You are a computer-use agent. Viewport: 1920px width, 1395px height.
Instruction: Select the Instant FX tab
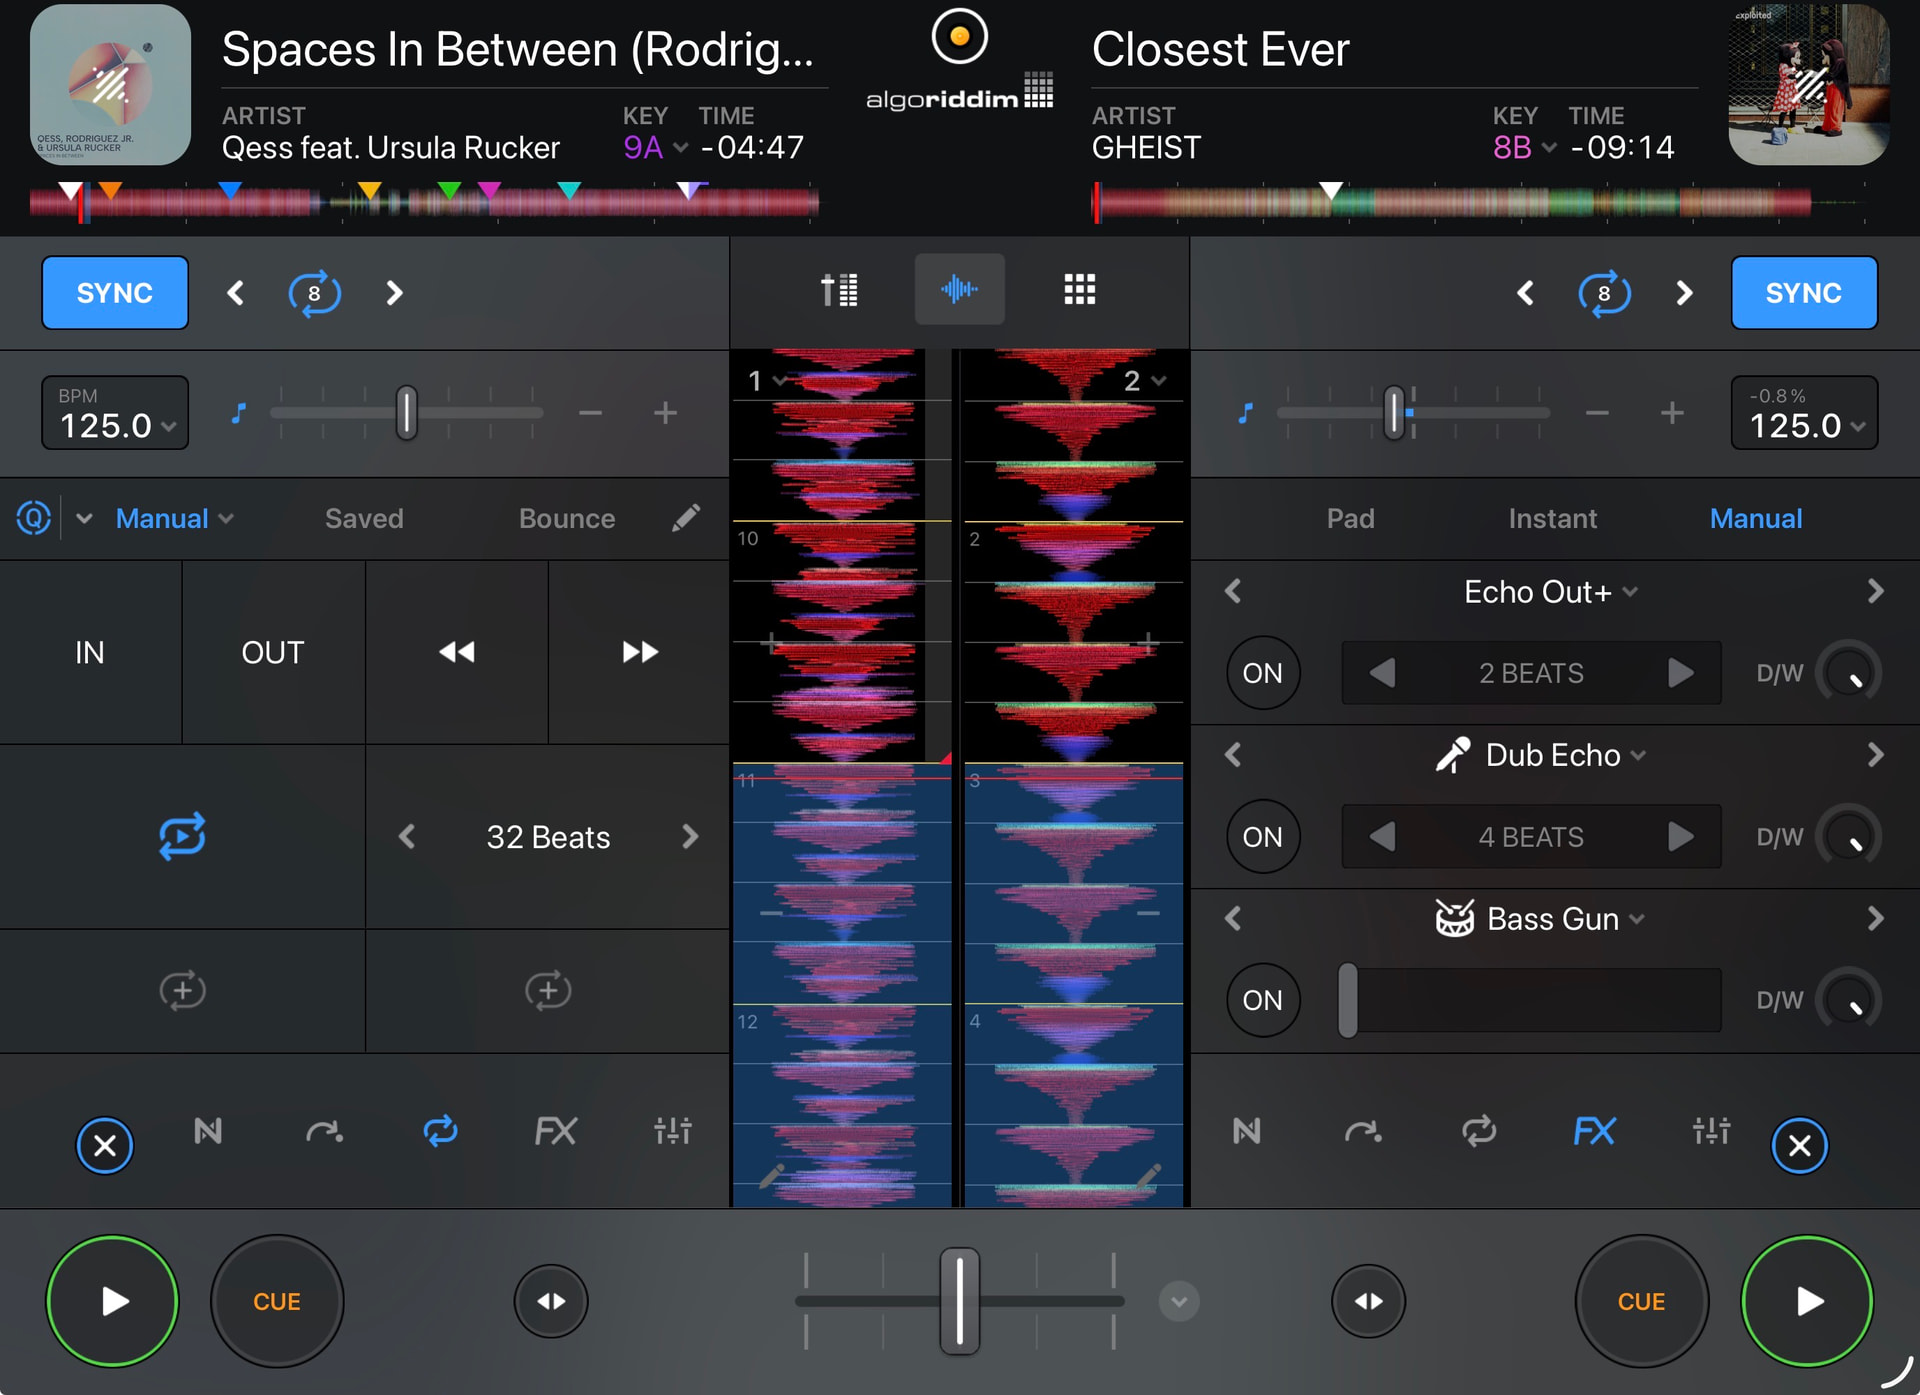click(x=1552, y=518)
